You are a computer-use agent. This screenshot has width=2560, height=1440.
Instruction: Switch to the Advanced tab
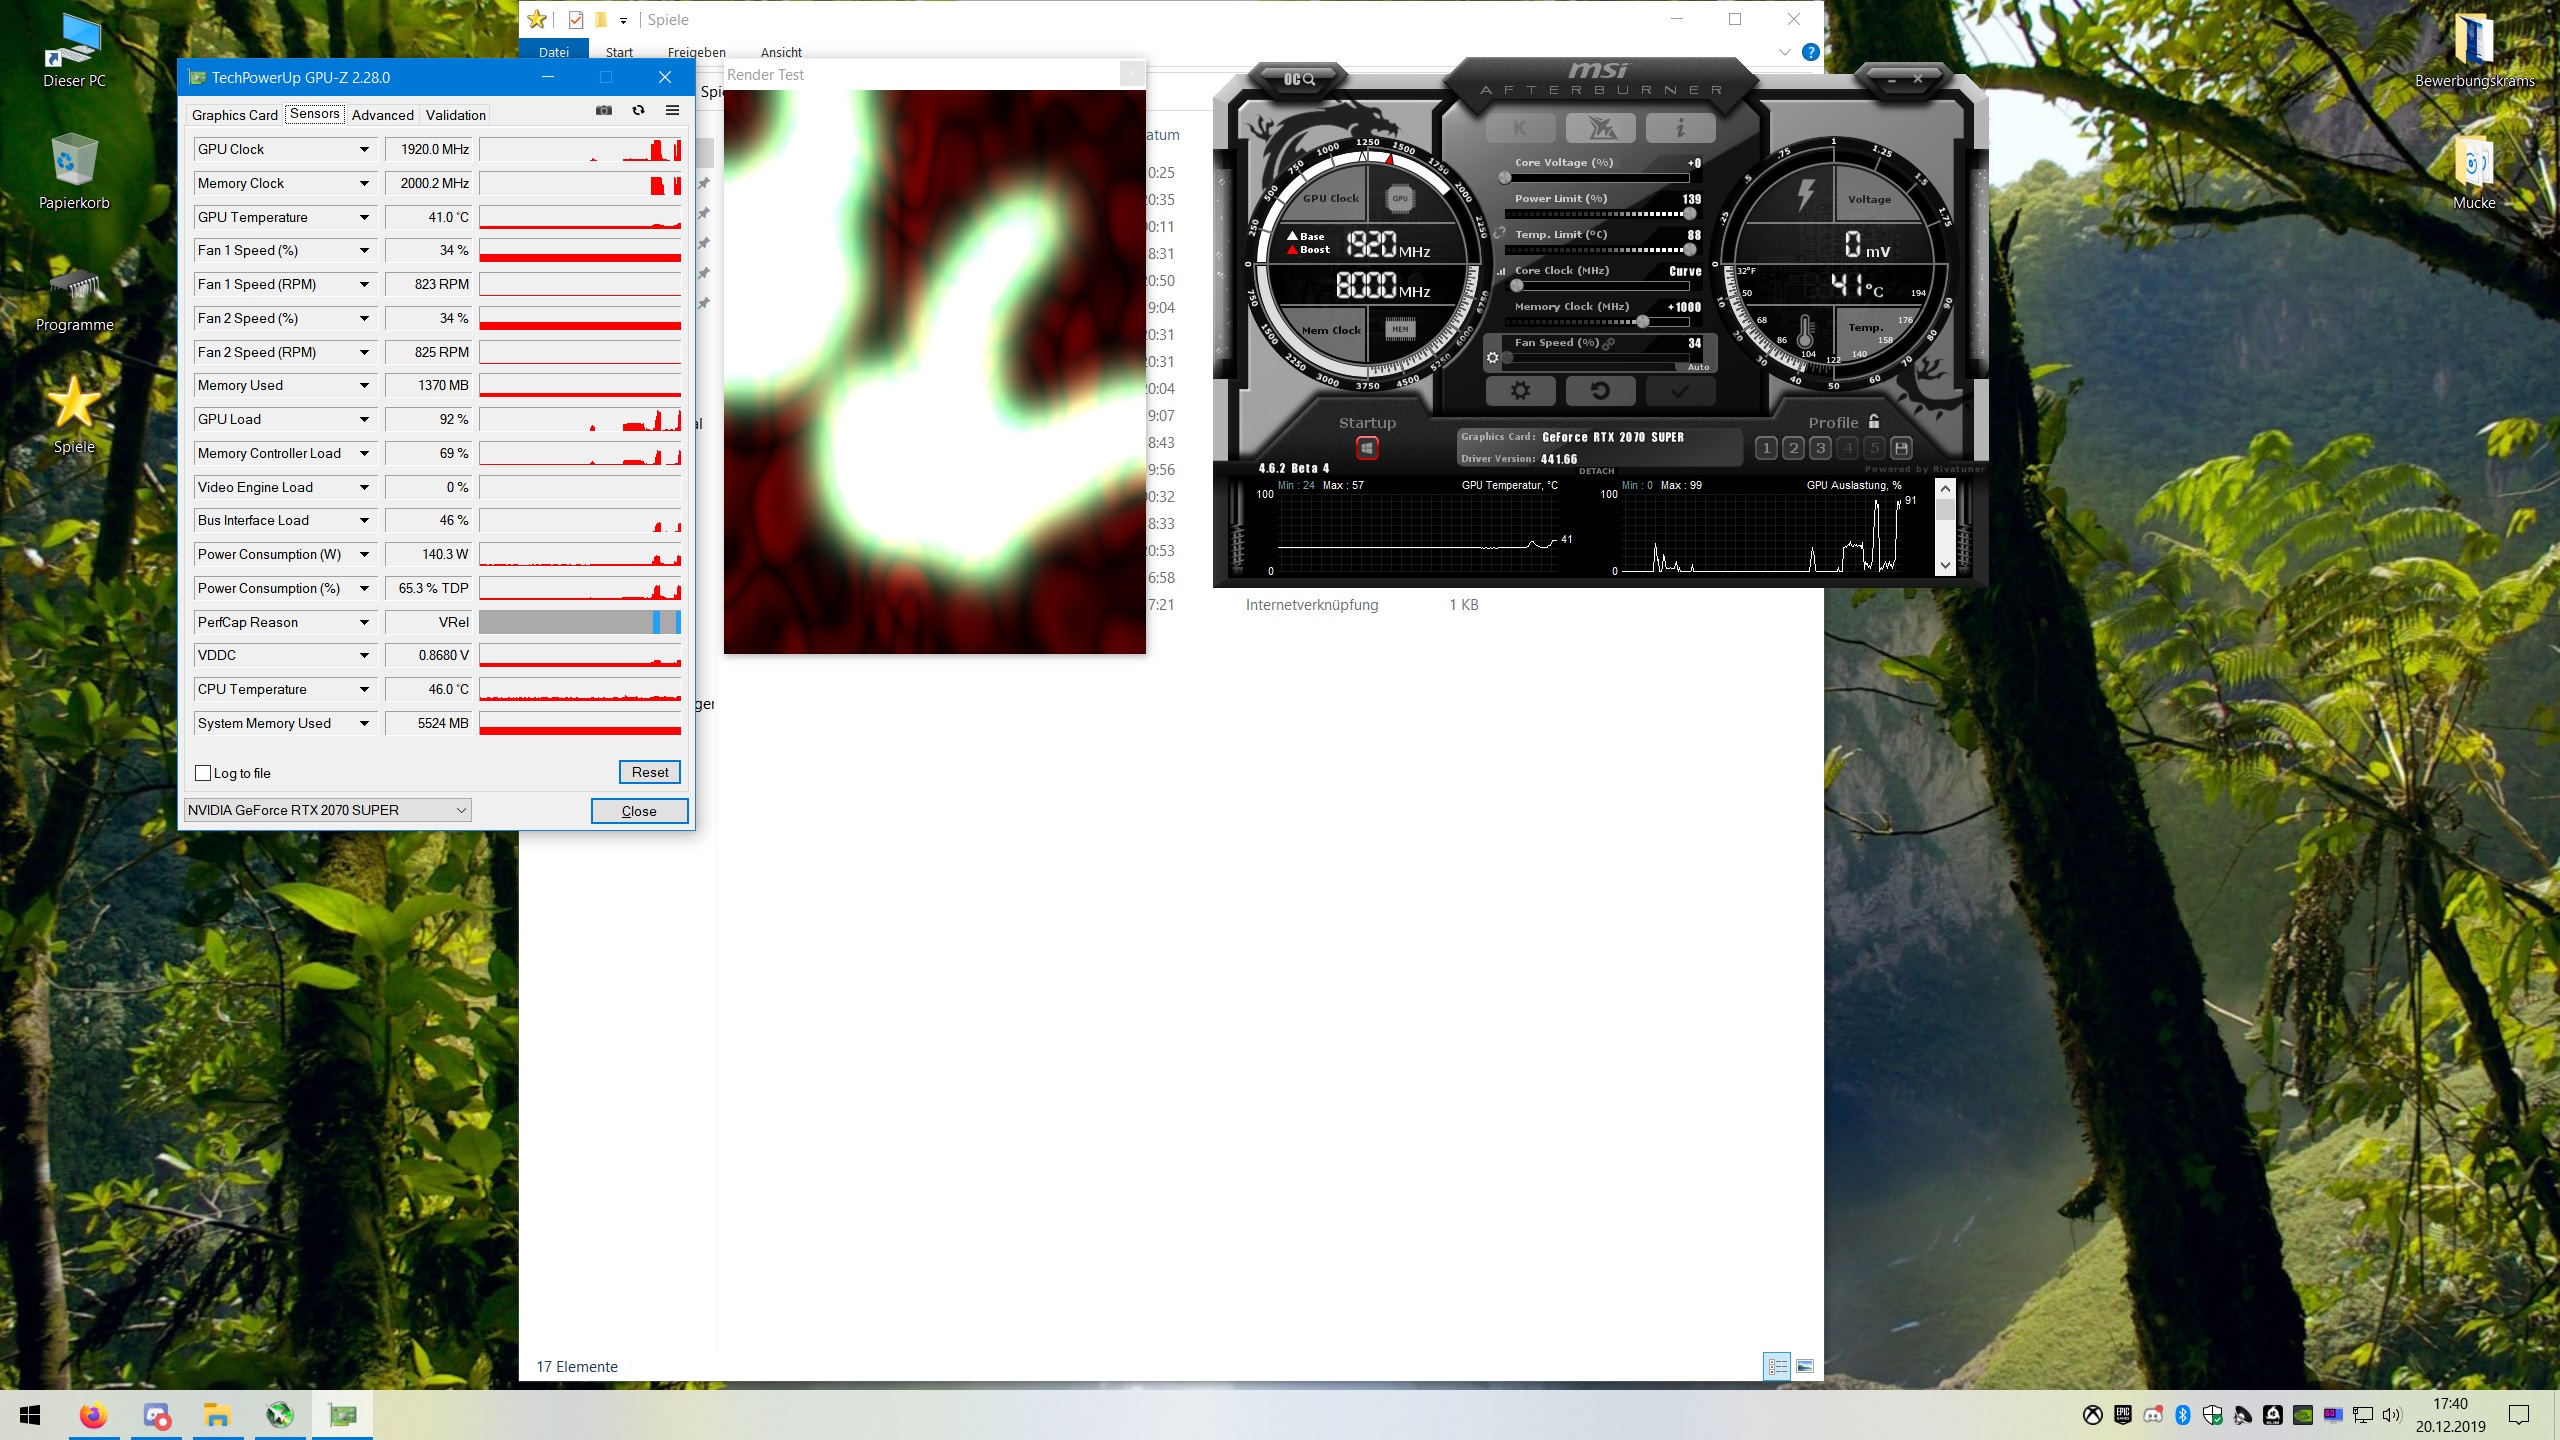(382, 115)
